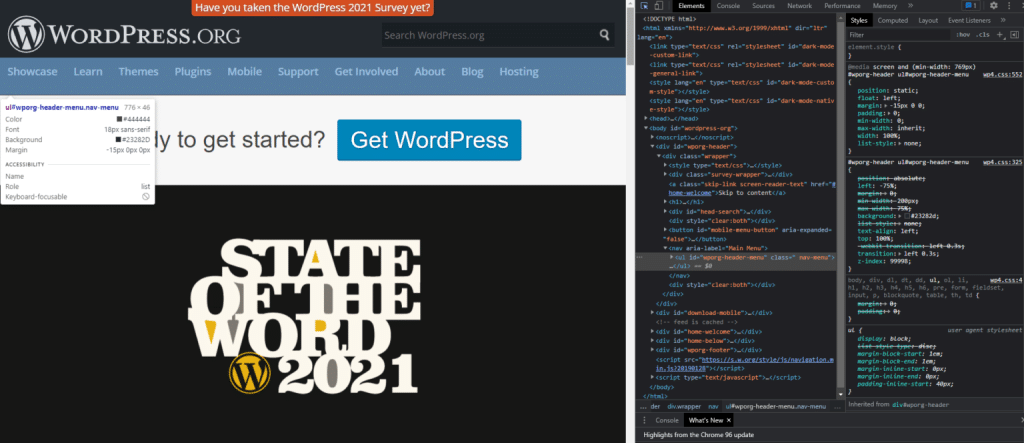Open wp4.css:325 source link

click(1003, 161)
